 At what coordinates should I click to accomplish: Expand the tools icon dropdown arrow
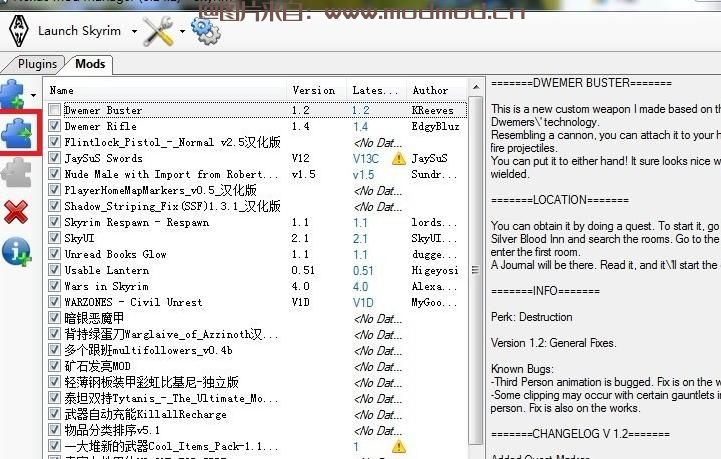[x=183, y=31]
